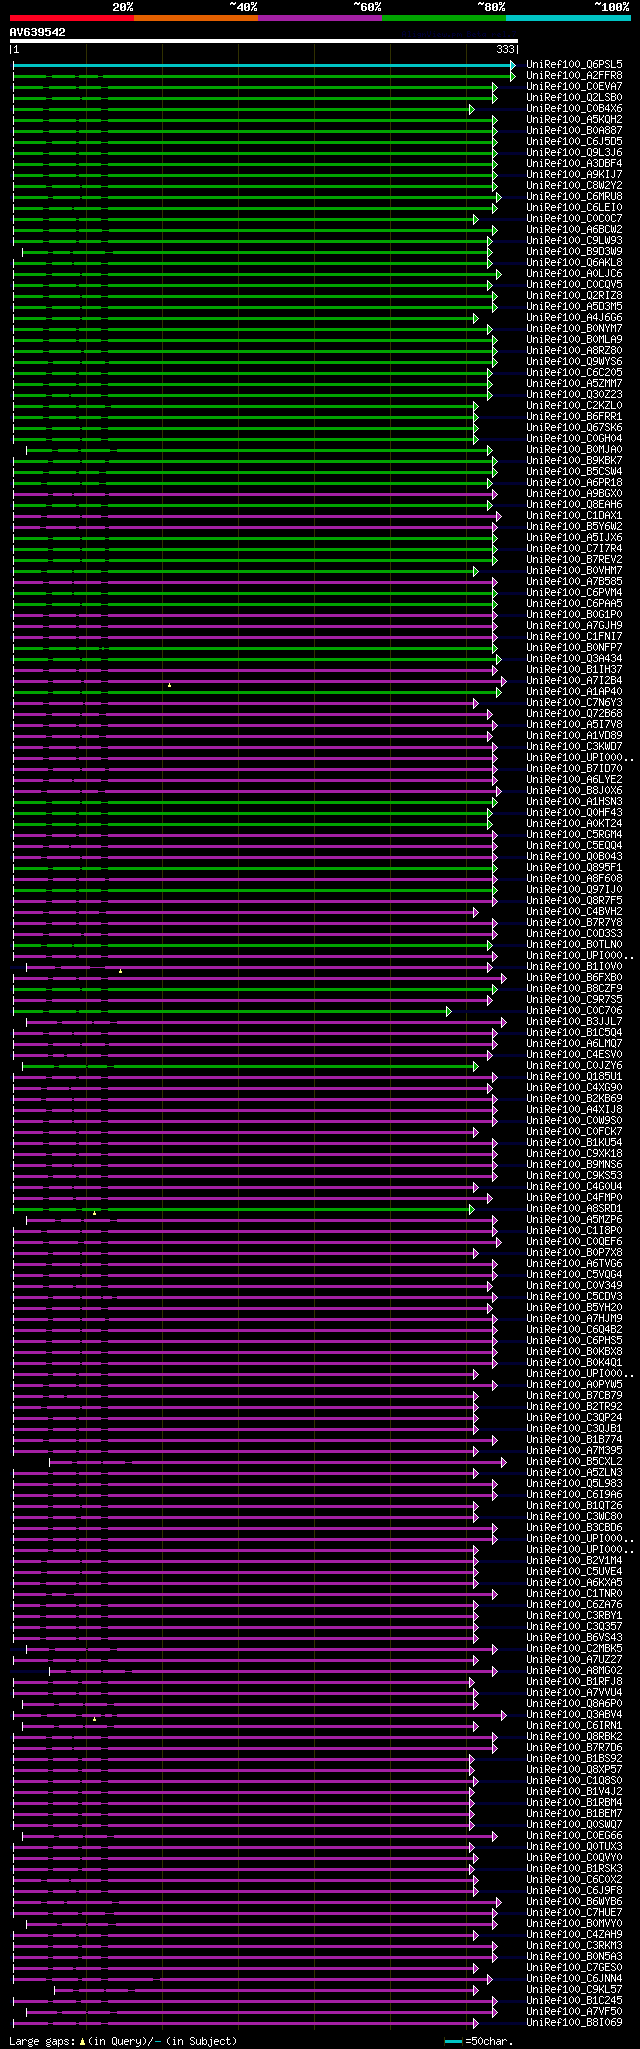Select the label UniRef100_C4G0U4
The width and height of the screenshot is (640, 2049).
(574, 1187)
